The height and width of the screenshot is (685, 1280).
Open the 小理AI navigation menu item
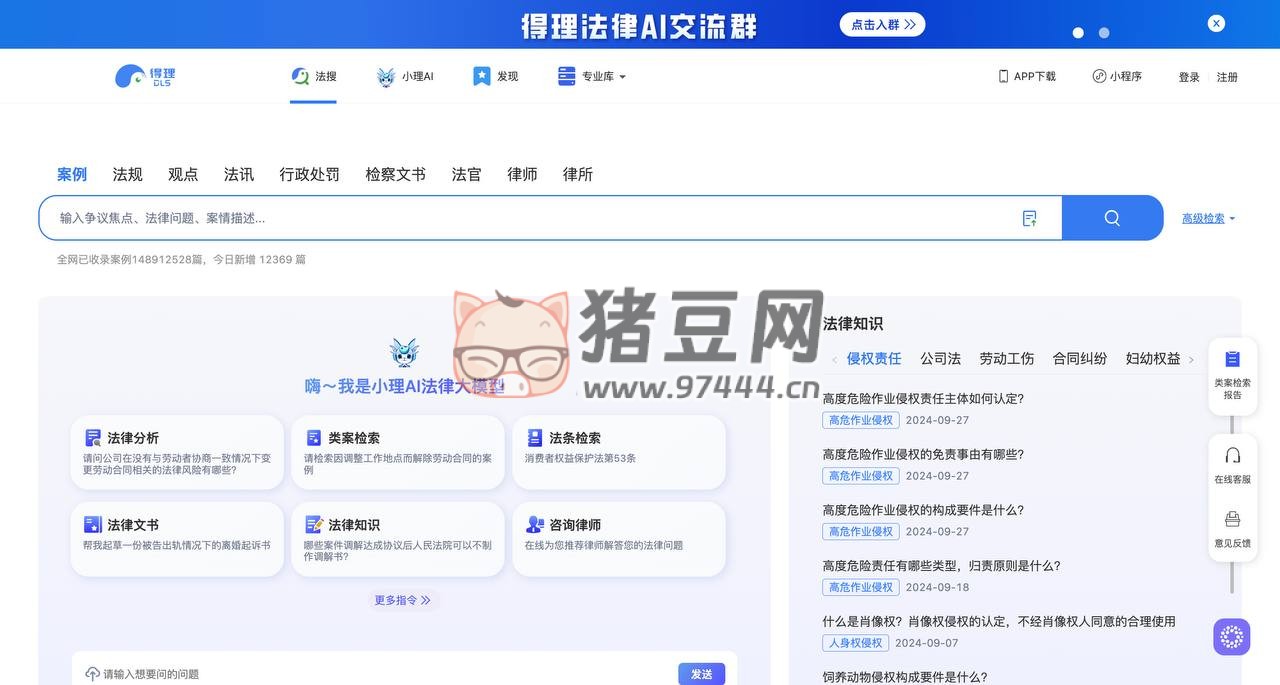(x=405, y=76)
